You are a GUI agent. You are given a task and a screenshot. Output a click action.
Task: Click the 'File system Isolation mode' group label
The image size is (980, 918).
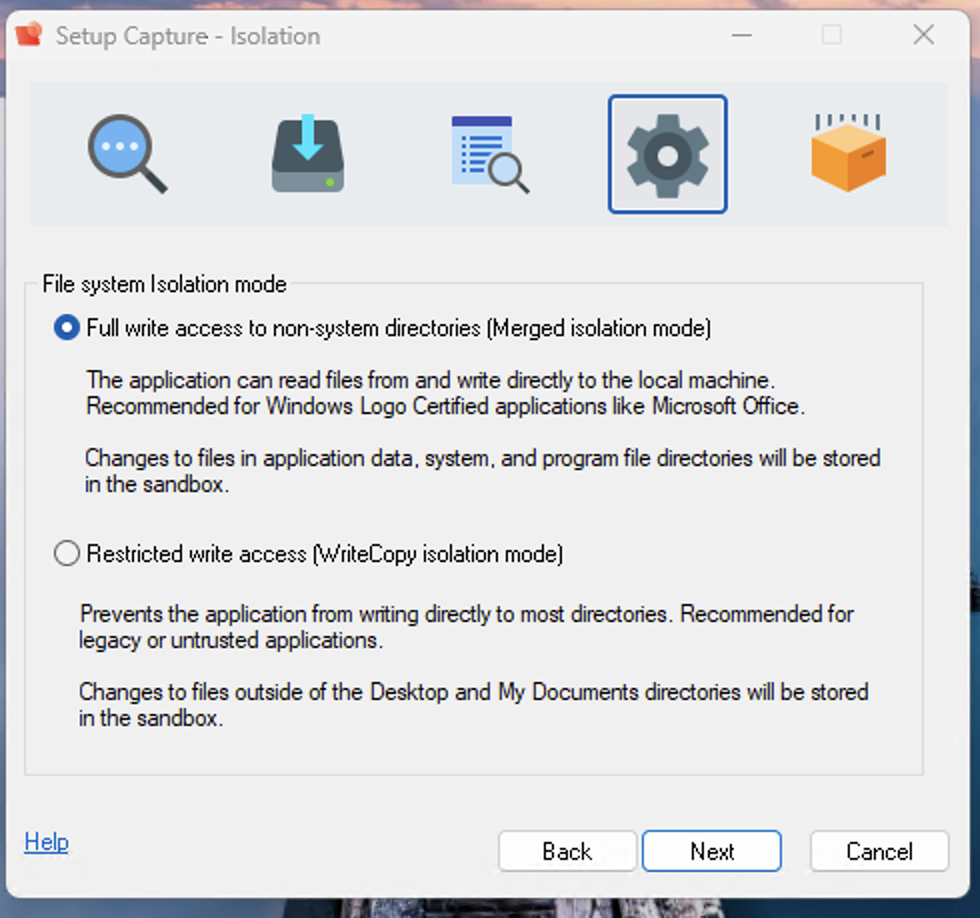(164, 284)
